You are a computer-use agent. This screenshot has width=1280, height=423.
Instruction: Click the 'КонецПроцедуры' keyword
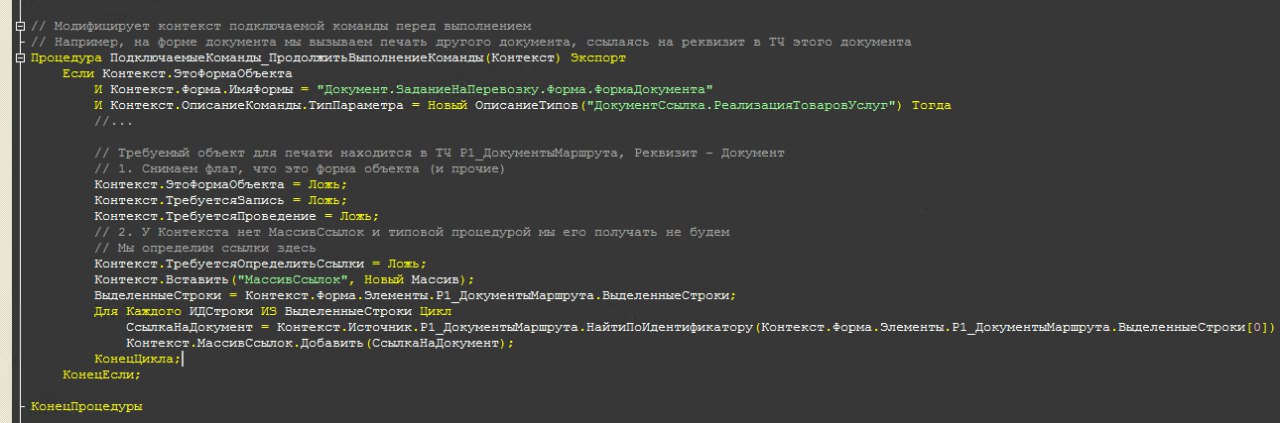86,408
